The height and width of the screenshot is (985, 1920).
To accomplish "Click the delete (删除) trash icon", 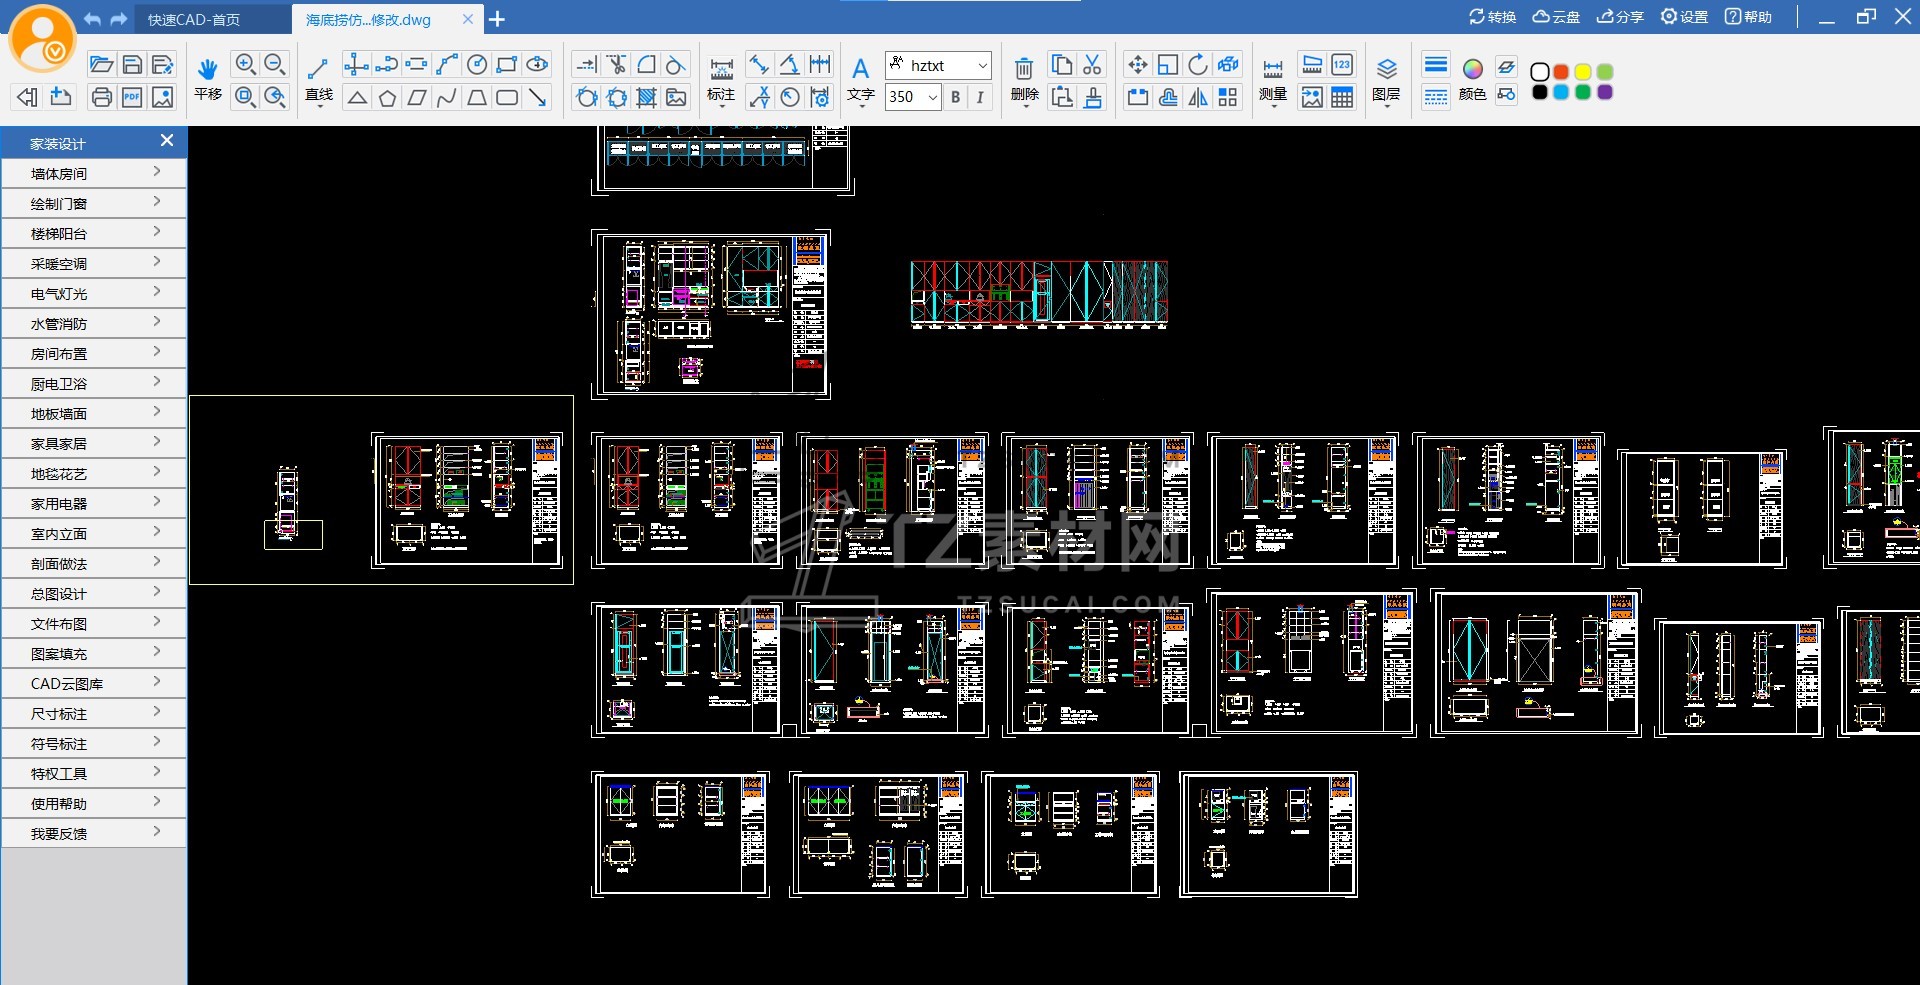I will click(x=1023, y=70).
